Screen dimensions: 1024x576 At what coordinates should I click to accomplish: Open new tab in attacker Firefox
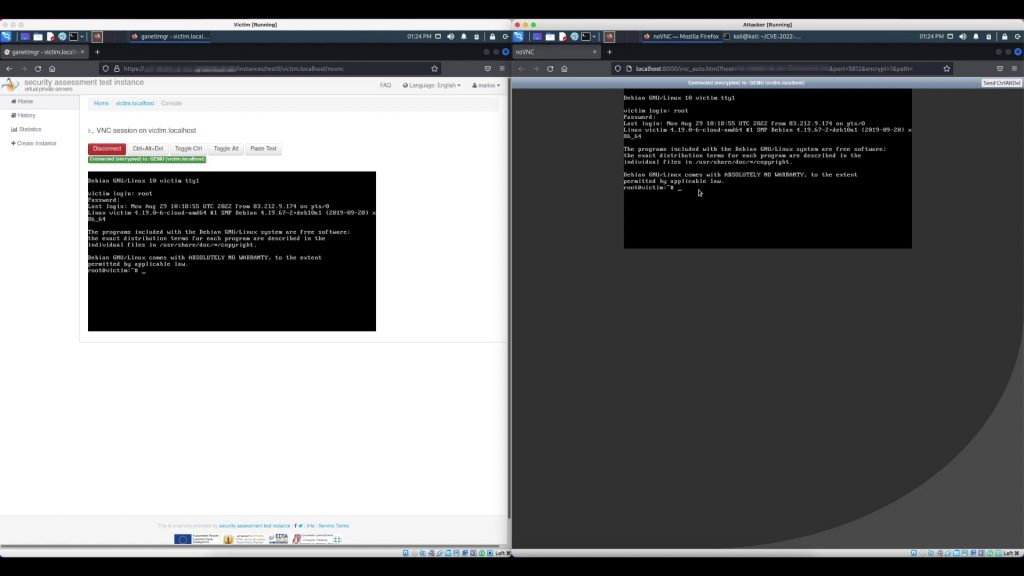609,51
